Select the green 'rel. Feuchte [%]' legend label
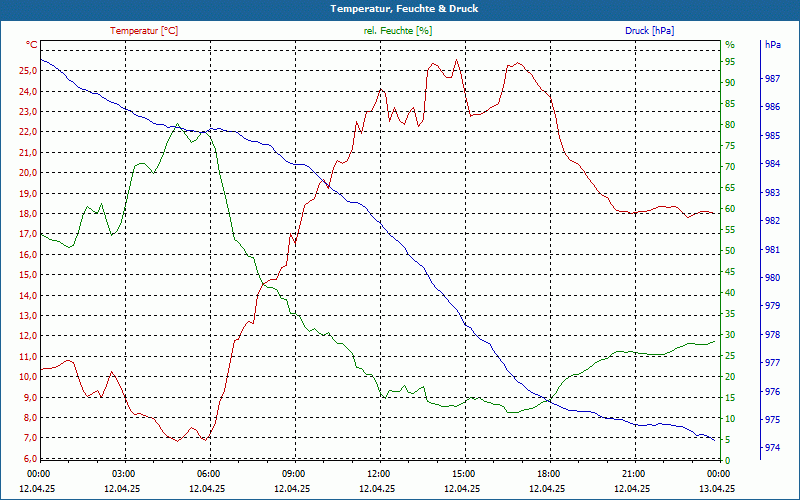Viewport: 800px width, 500px height. (397, 31)
